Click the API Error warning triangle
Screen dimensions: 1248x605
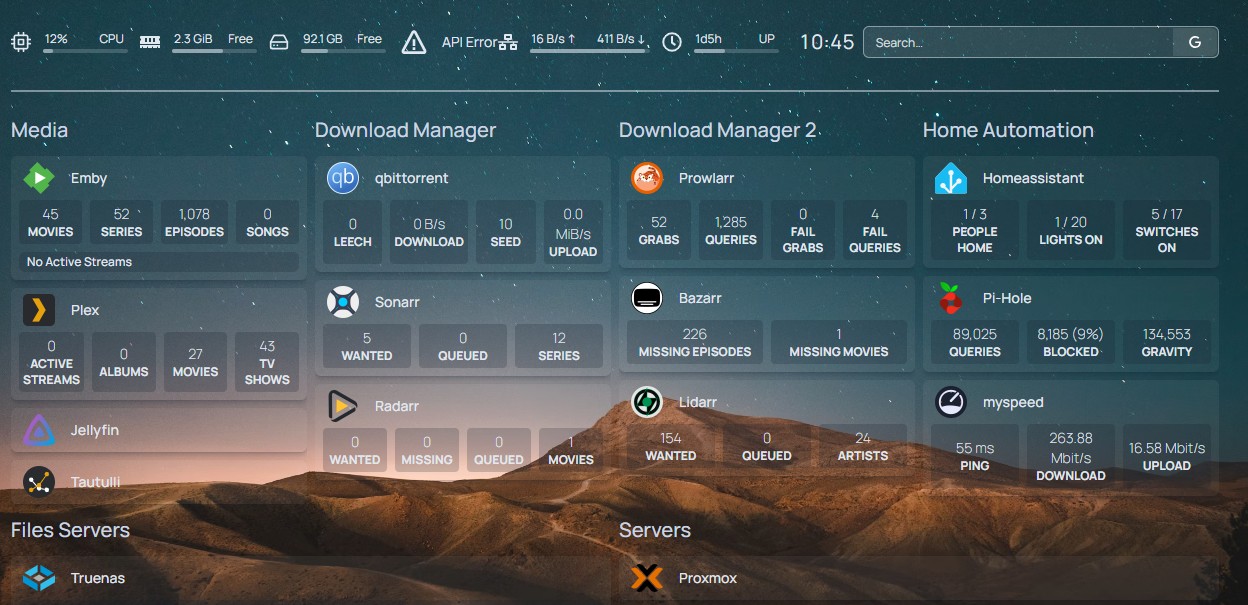point(413,42)
